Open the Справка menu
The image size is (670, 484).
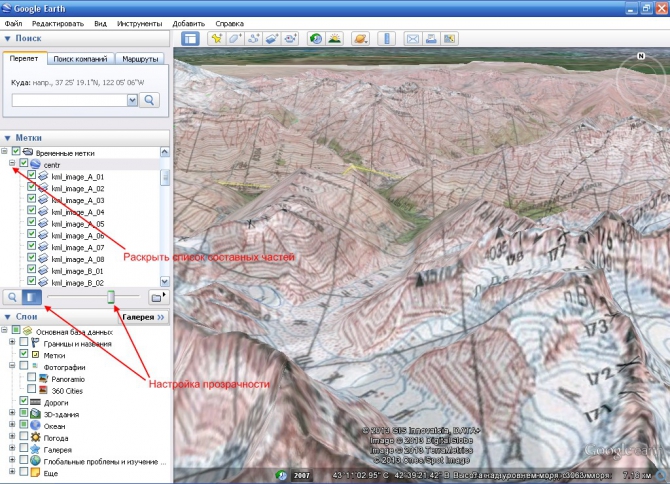click(x=229, y=23)
